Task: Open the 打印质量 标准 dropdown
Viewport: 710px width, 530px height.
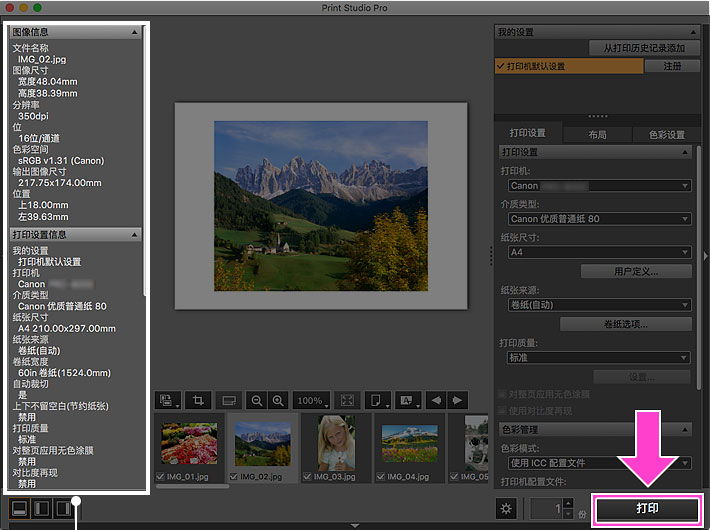Action: [599, 358]
